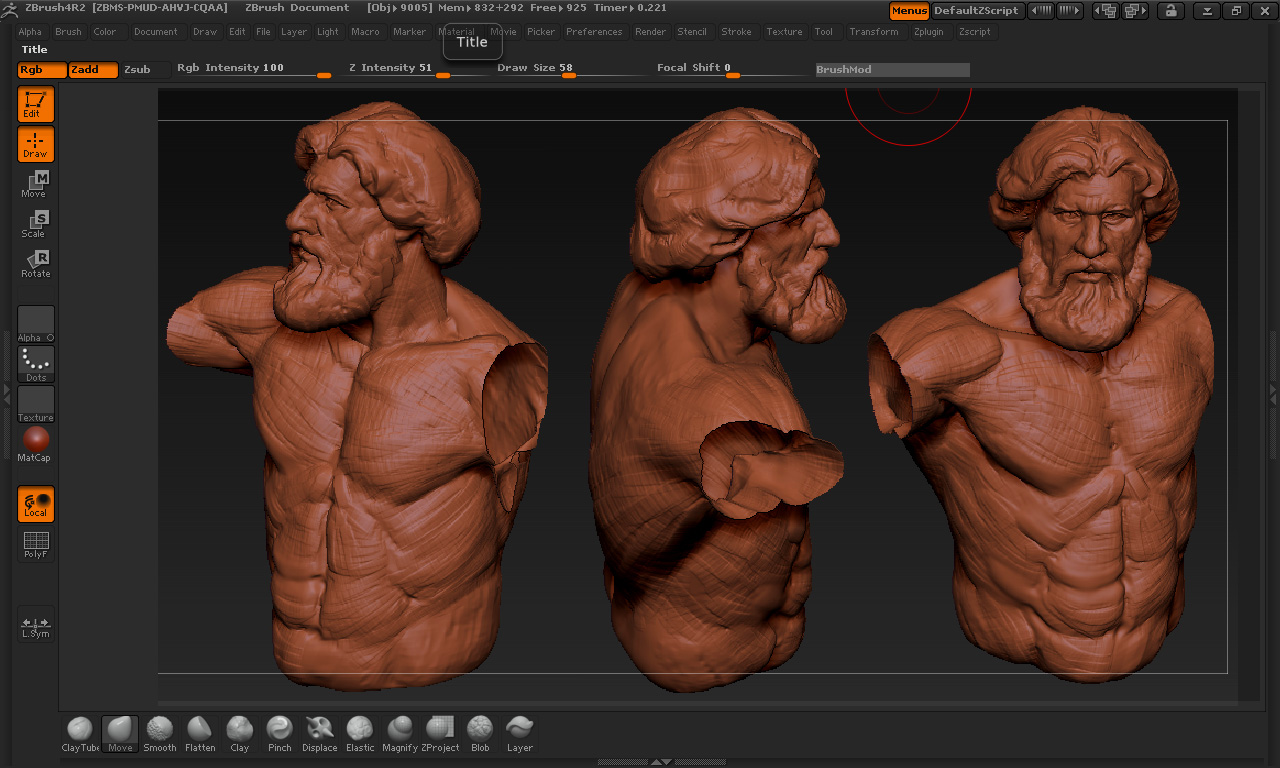
Task: Switch to Scale mode
Action: [x=36, y=224]
